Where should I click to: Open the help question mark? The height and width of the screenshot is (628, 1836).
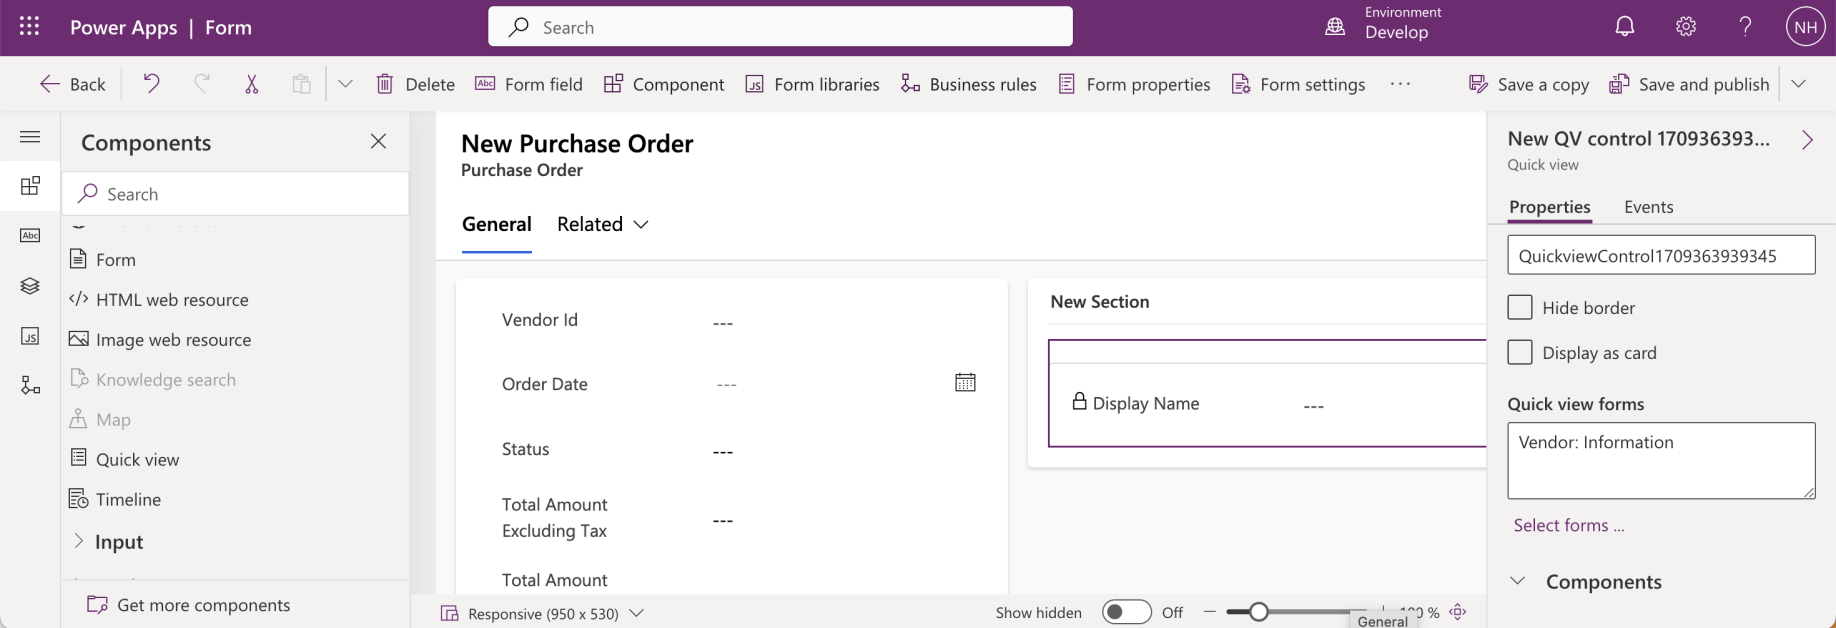pos(1745,27)
